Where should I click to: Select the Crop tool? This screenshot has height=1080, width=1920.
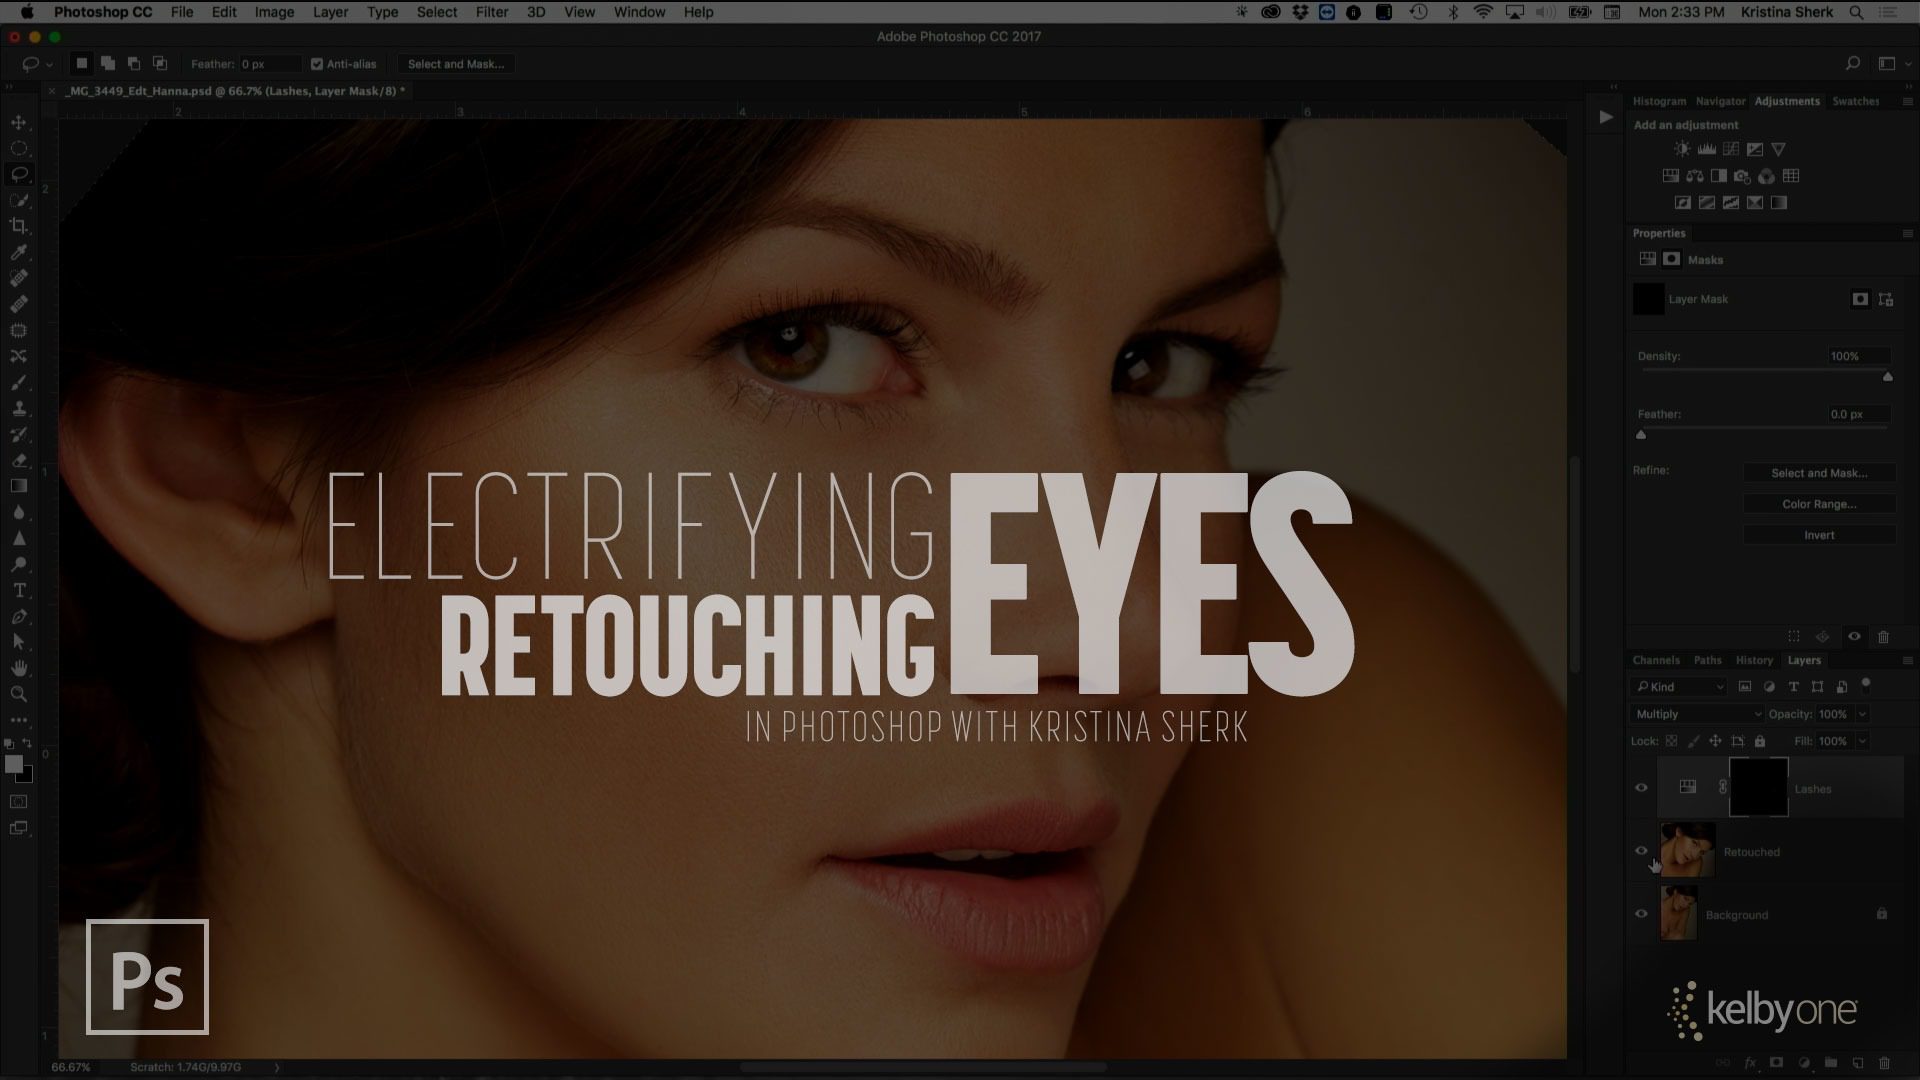point(19,226)
